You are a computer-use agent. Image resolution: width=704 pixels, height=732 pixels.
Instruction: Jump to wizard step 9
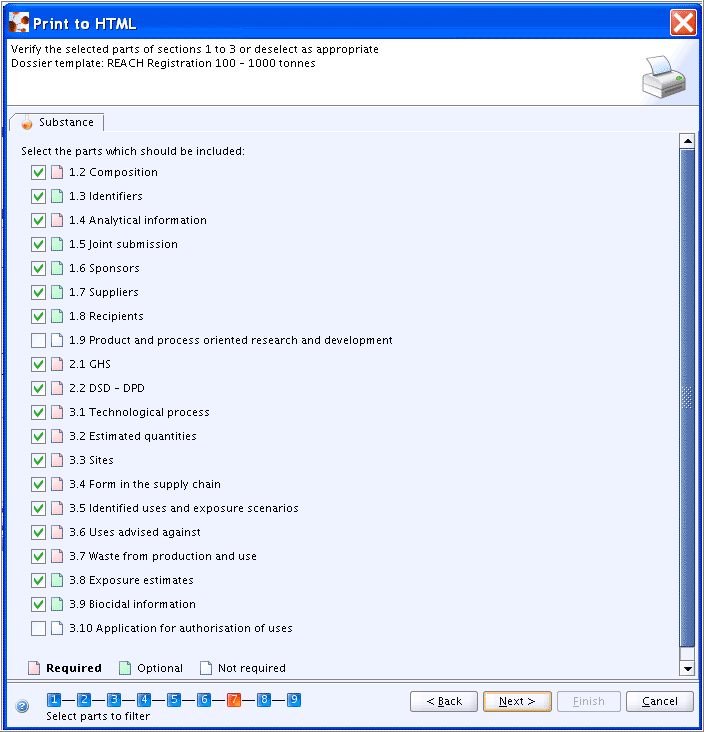click(x=294, y=700)
